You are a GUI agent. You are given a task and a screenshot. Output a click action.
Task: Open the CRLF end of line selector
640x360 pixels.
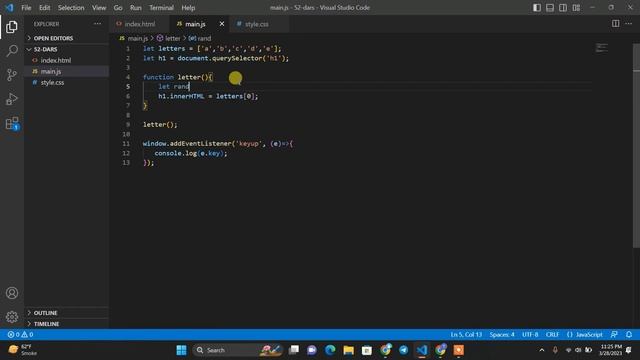pos(552,334)
